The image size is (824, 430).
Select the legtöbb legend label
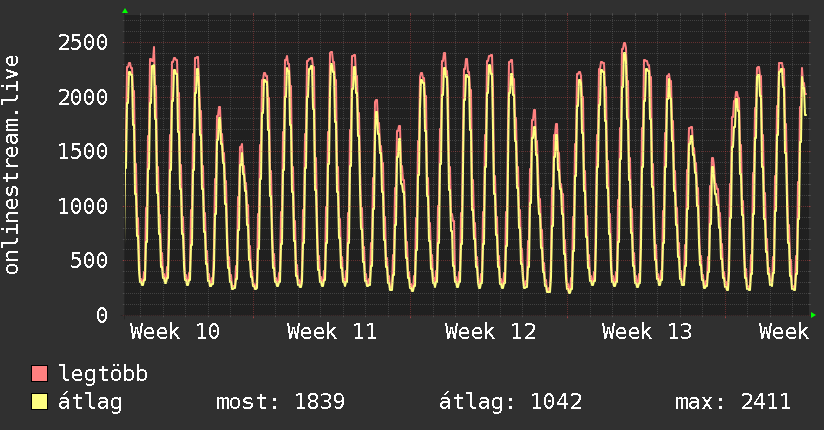tap(103, 375)
